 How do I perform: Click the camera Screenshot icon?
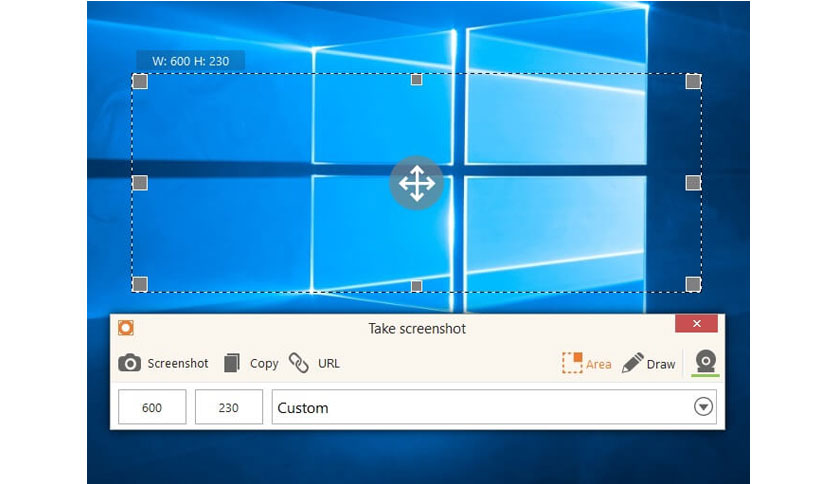pyautogui.click(x=129, y=363)
